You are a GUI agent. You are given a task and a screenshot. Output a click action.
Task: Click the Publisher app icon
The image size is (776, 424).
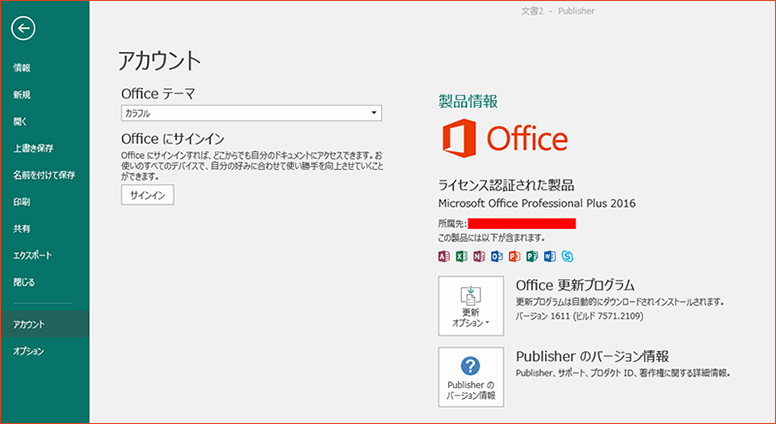tap(532, 256)
